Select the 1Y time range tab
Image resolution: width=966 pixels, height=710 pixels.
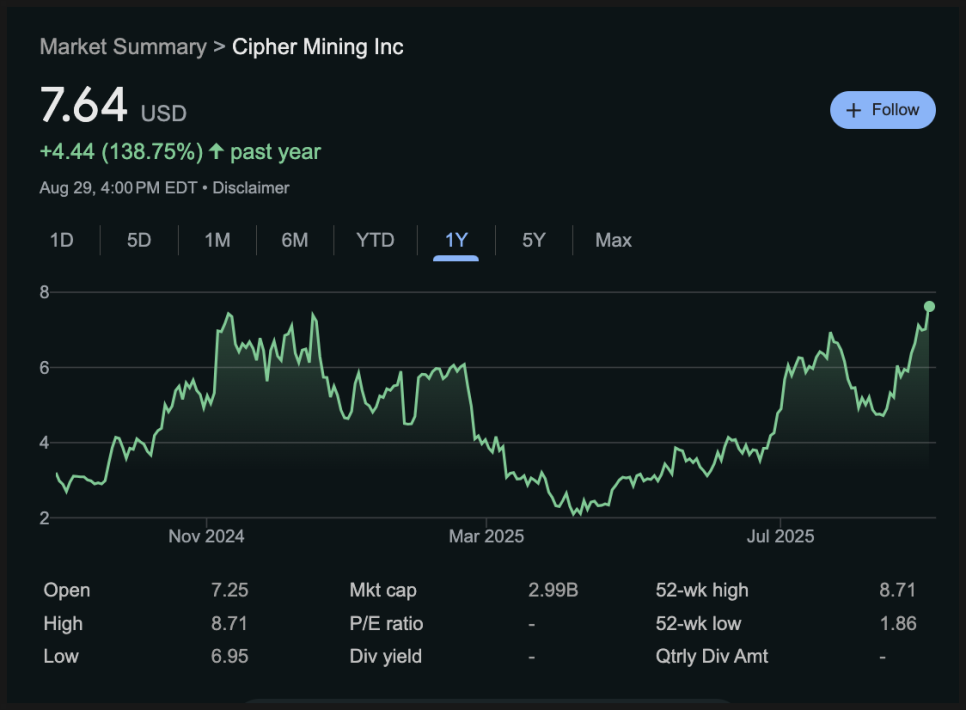pyautogui.click(x=456, y=240)
